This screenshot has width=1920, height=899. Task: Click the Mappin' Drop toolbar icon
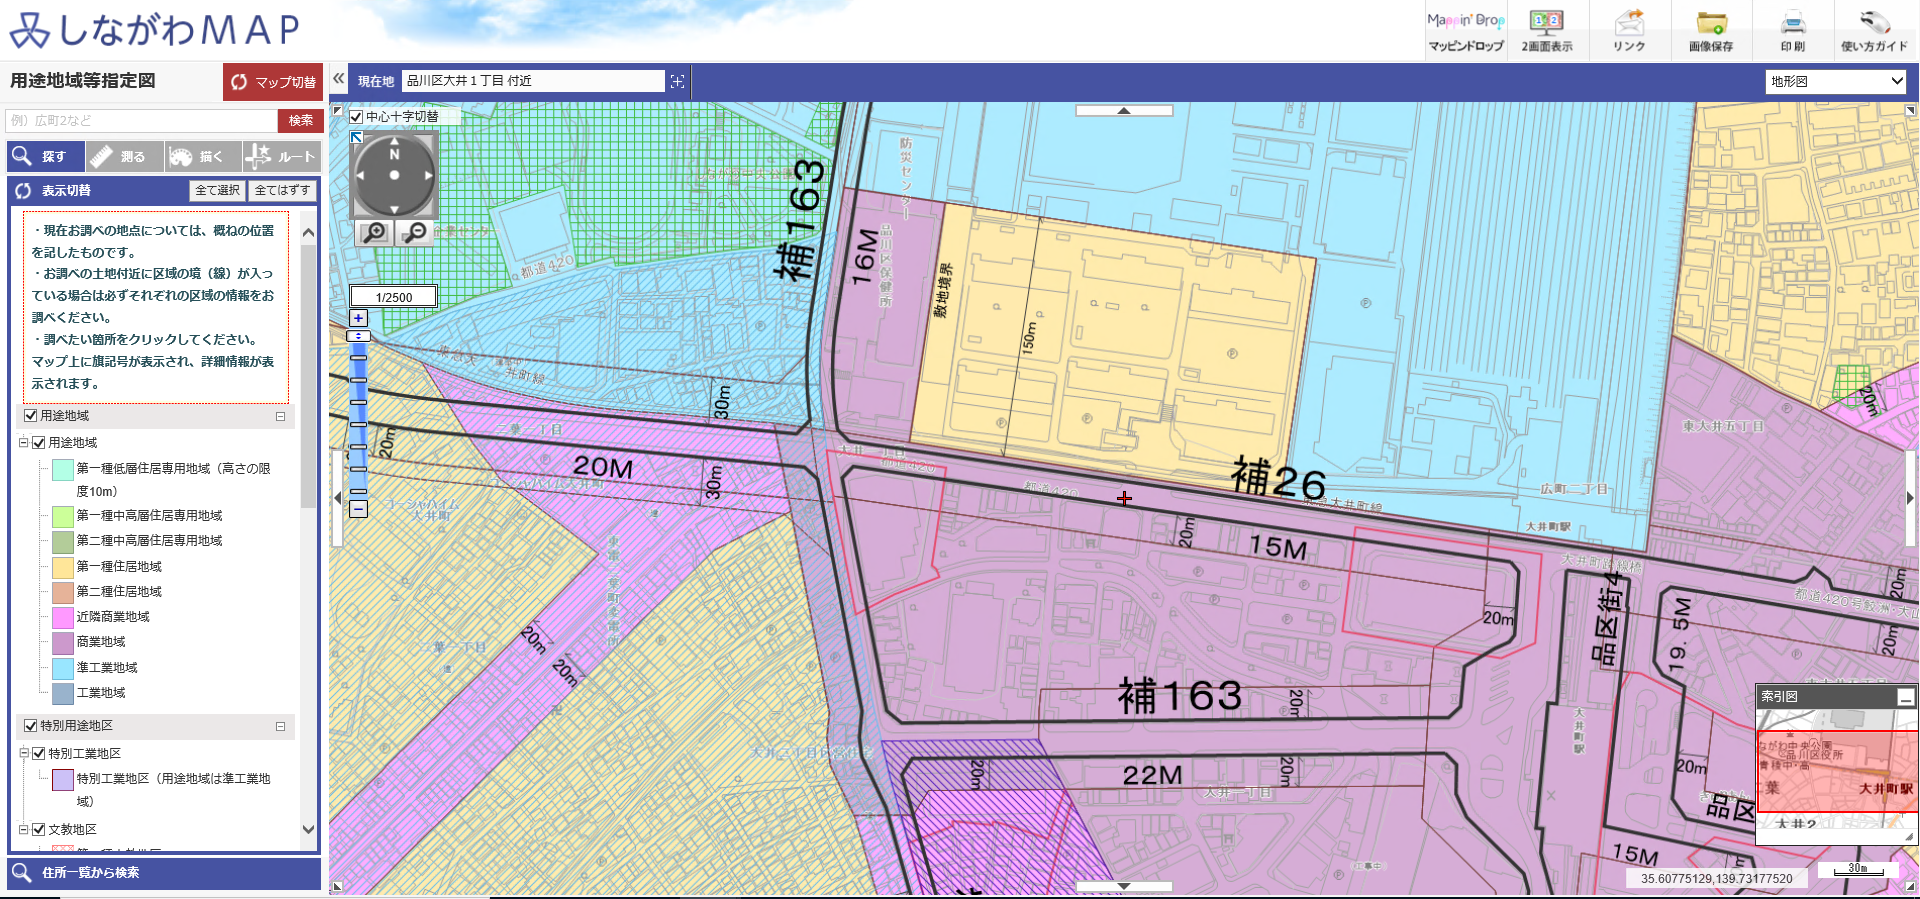point(1465,31)
